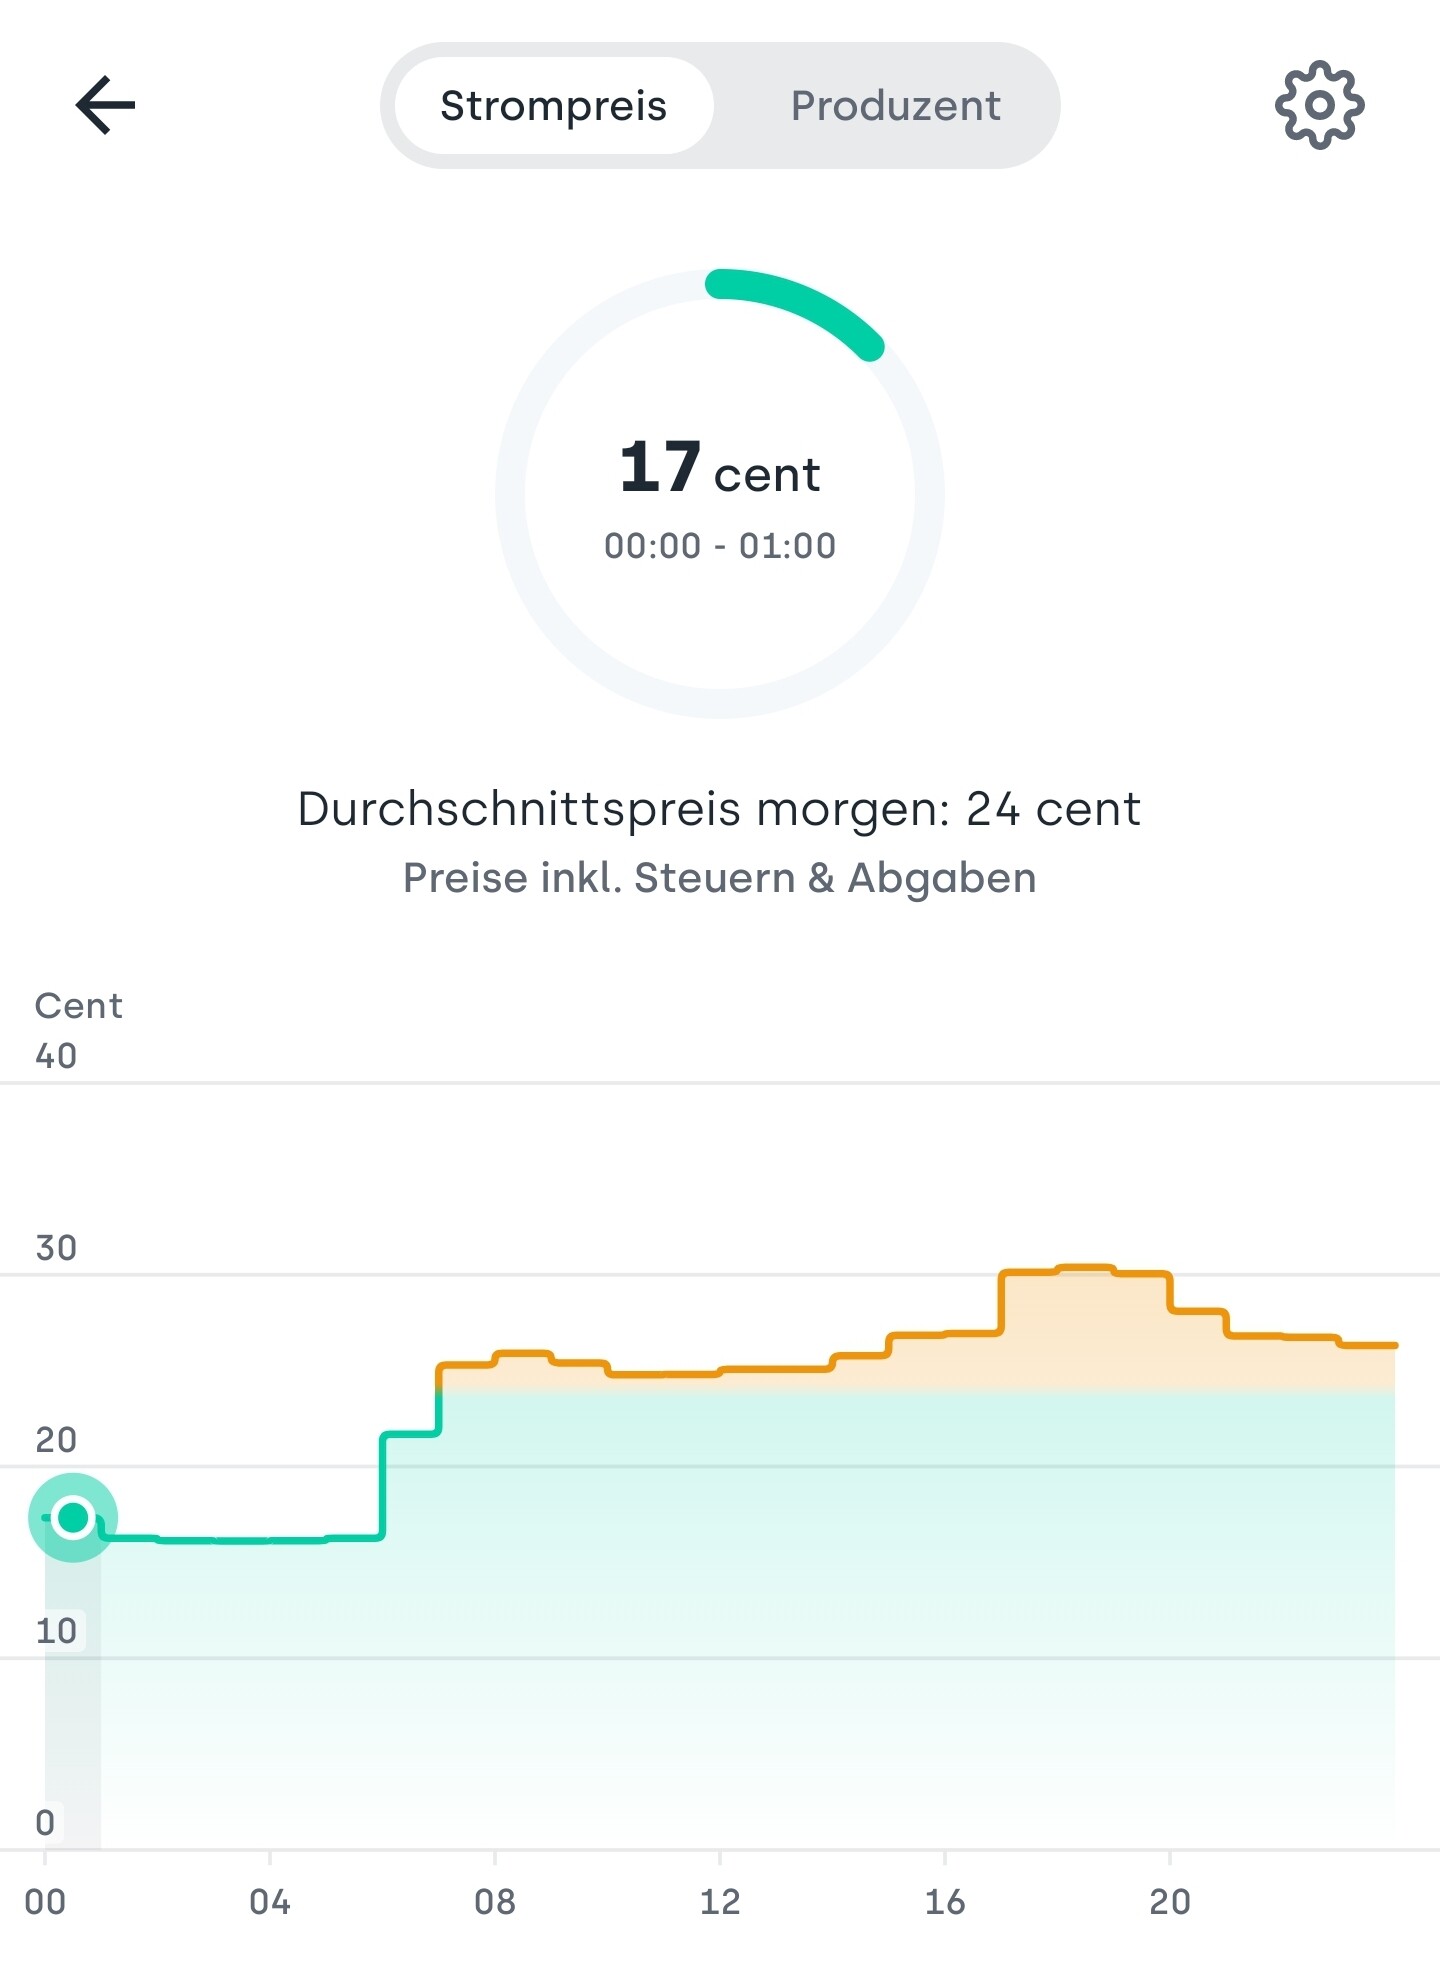Viewport: 1440px width, 1970px height.
Task: Open settings via the gear icon
Action: tap(1319, 105)
